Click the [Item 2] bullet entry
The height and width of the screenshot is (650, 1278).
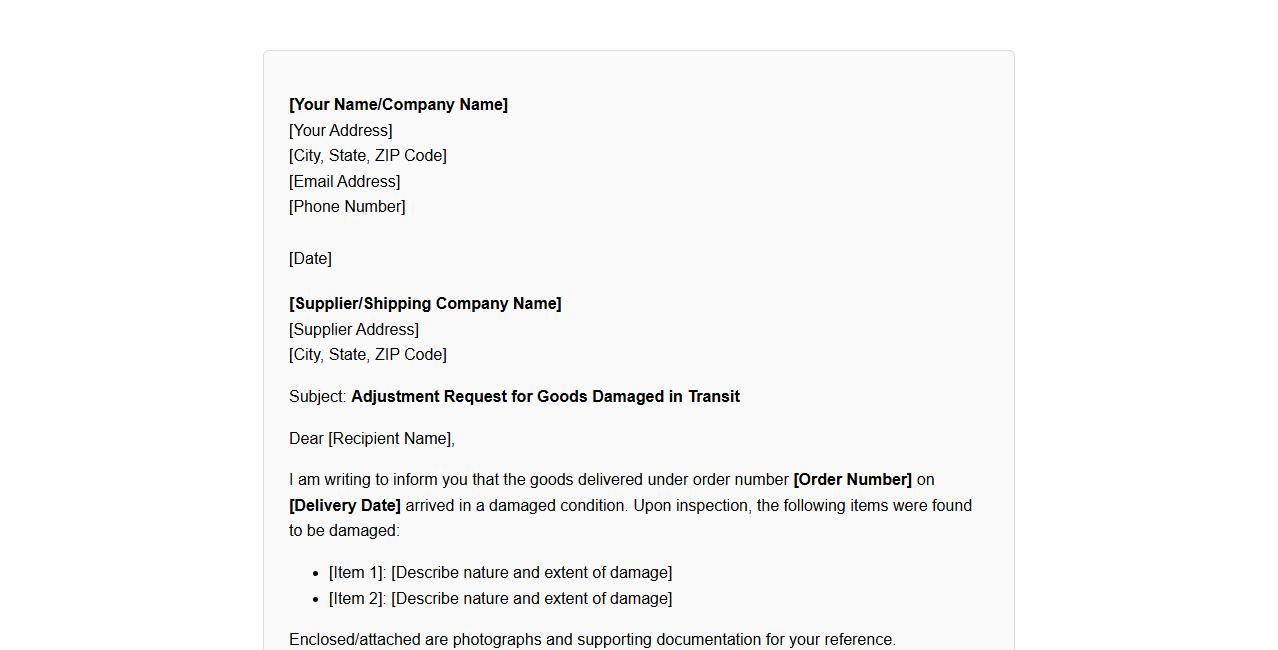click(x=500, y=599)
